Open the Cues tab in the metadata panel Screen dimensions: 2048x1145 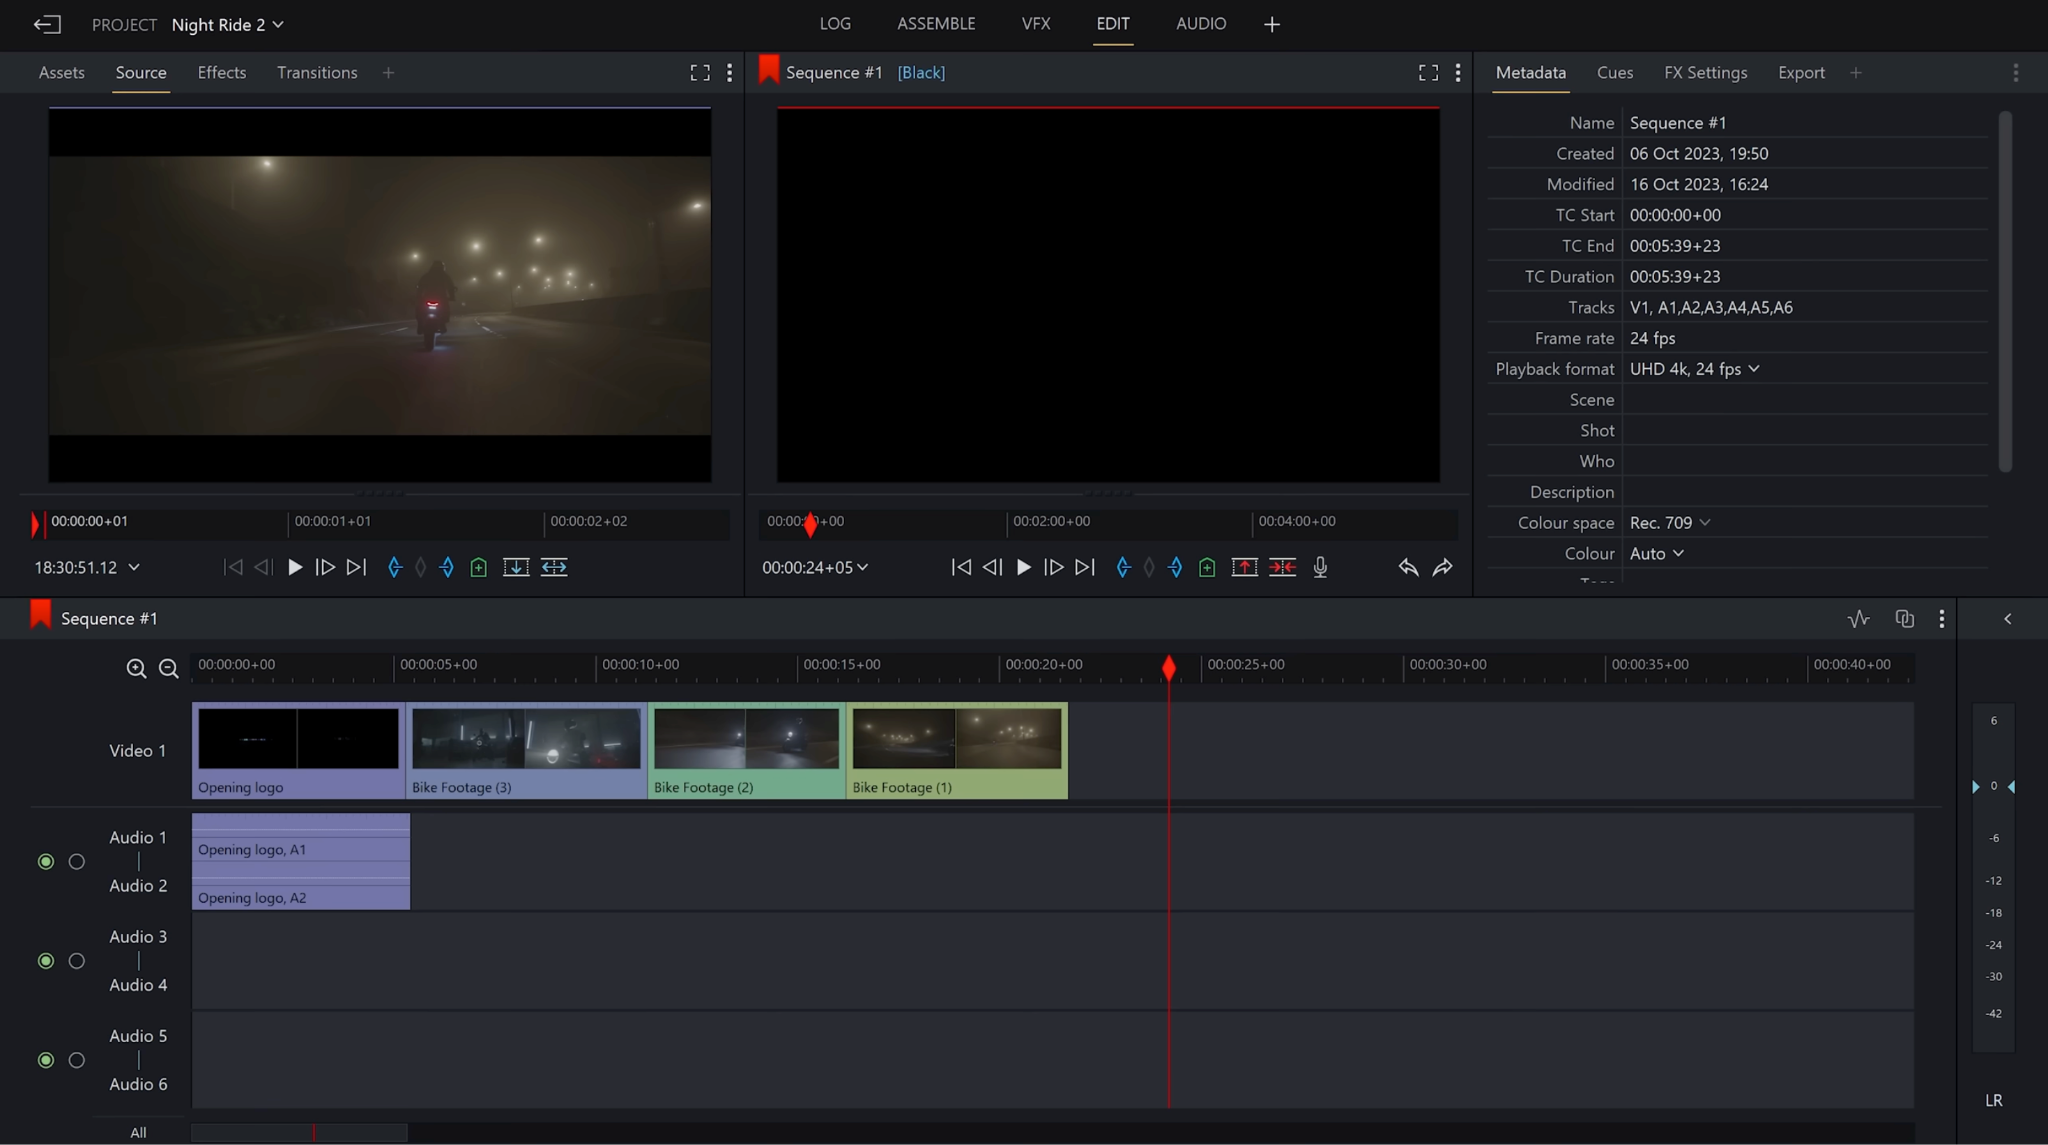tap(1615, 72)
